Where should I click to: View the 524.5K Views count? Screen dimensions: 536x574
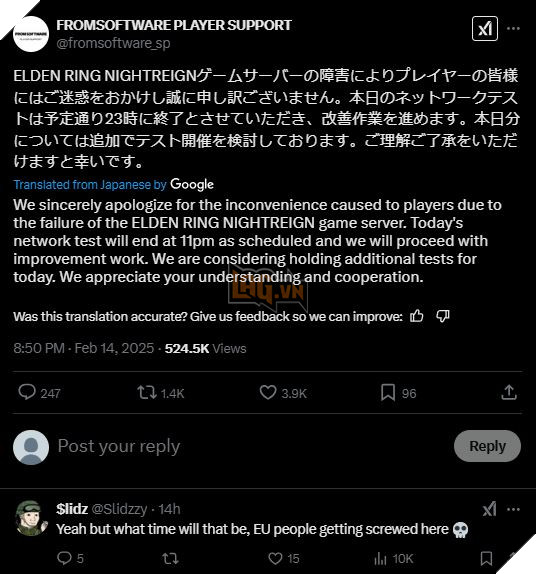[x=205, y=348]
